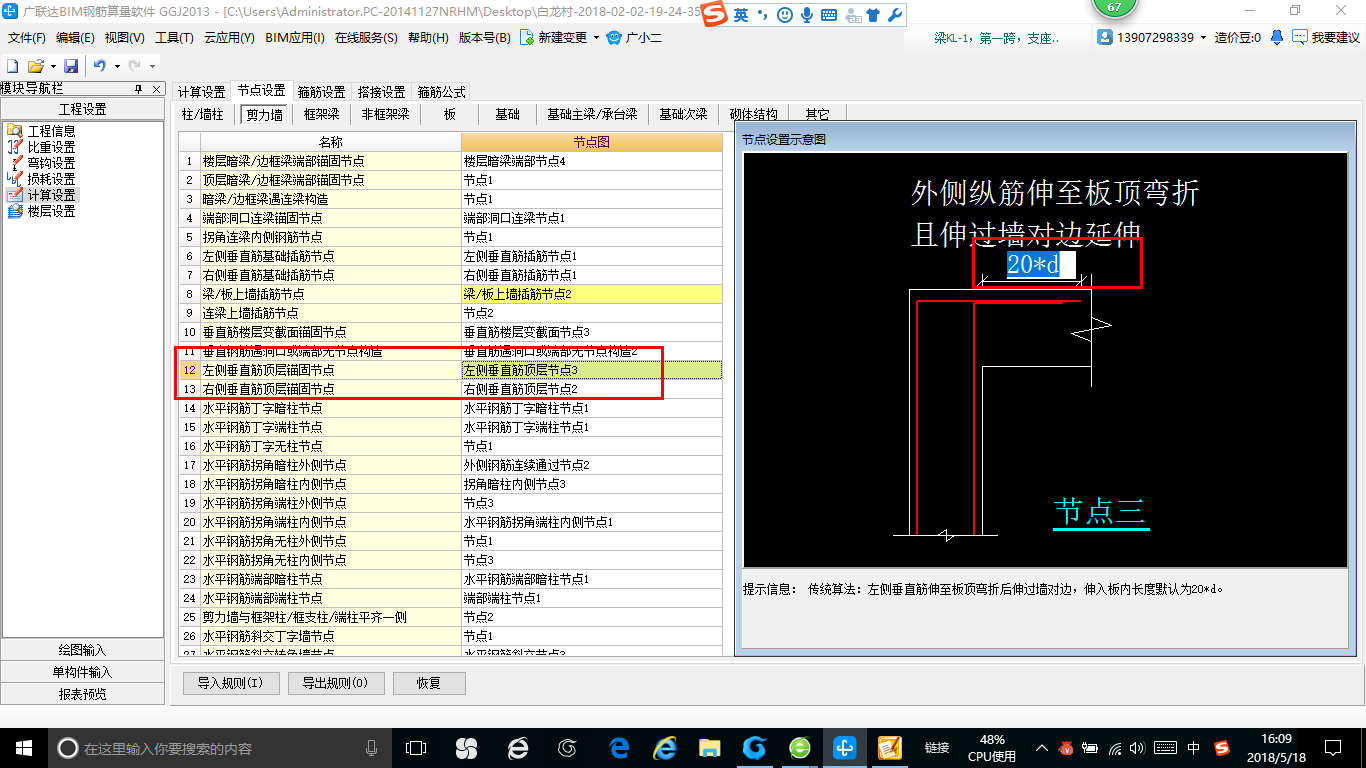Screen dimensions: 1366x768
Task: Click the 单构件输入 navigation button
Action: tap(82, 672)
